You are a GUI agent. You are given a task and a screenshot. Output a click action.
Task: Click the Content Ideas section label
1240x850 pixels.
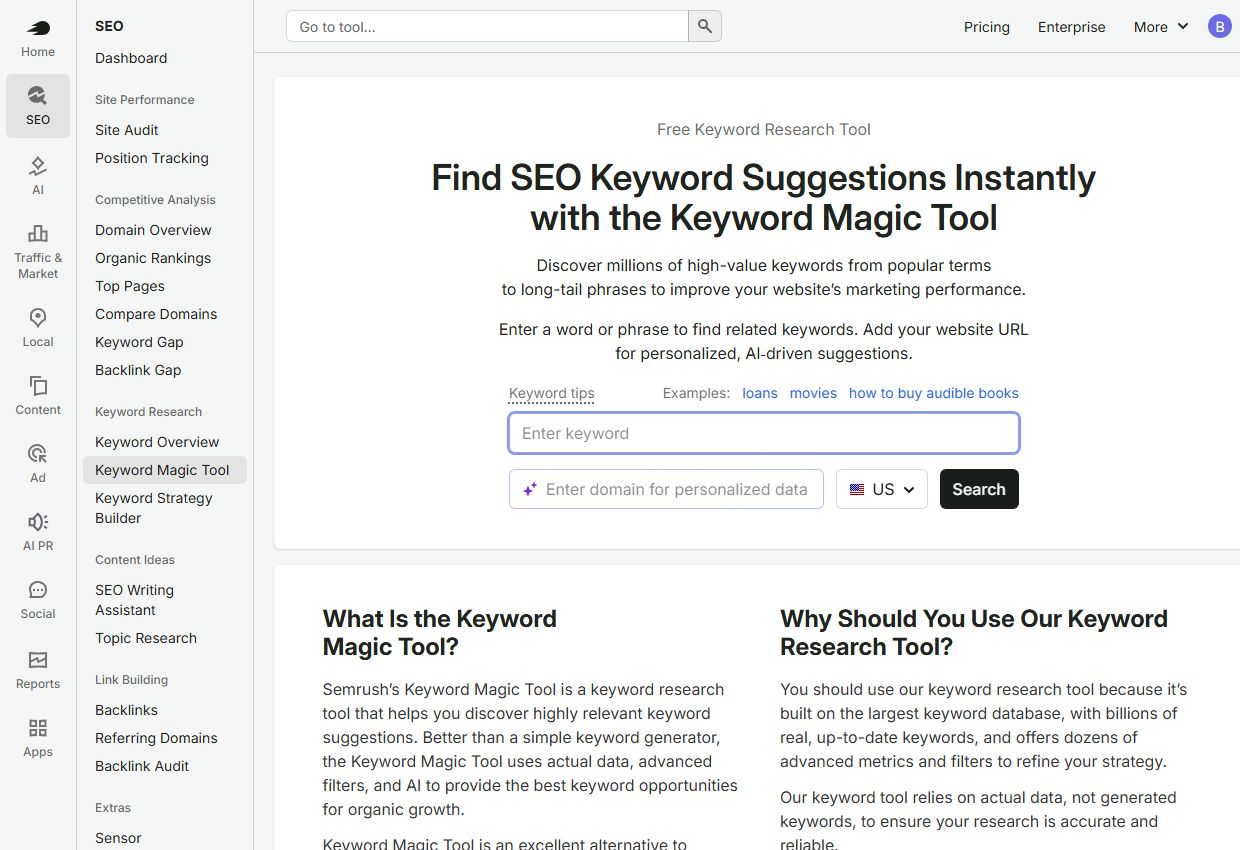click(x=135, y=560)
